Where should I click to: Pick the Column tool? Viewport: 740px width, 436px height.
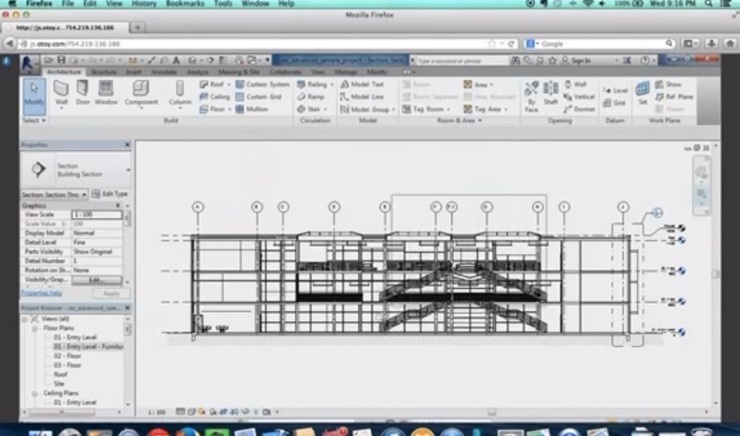tap(180, 93)
